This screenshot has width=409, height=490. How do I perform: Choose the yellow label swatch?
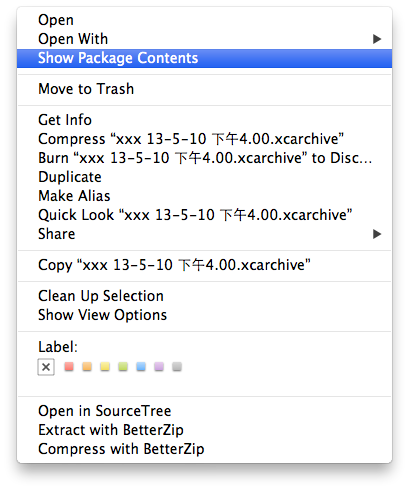coord(105,367)
